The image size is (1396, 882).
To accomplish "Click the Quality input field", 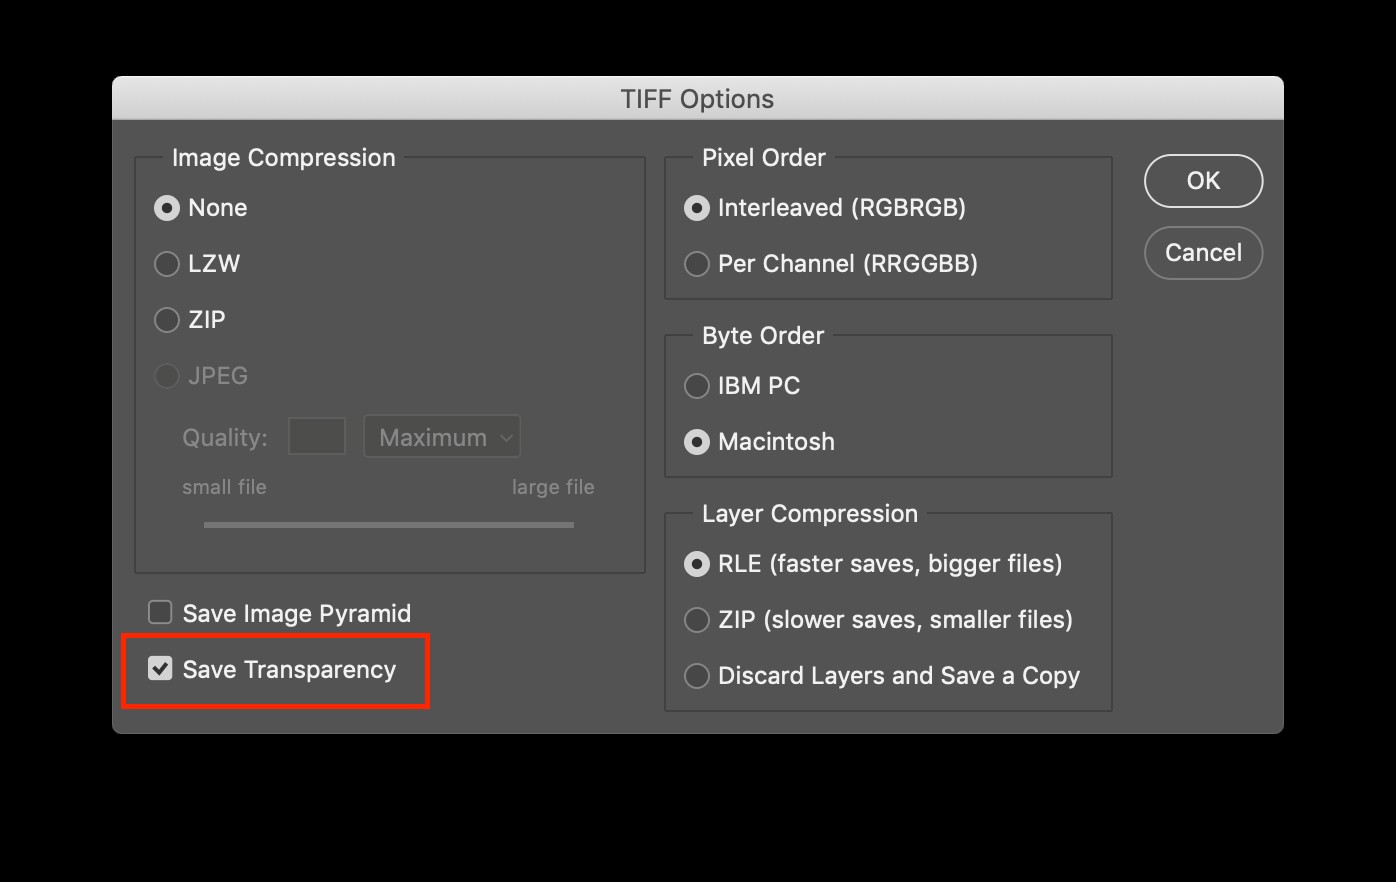I will (x=316, y=436).
